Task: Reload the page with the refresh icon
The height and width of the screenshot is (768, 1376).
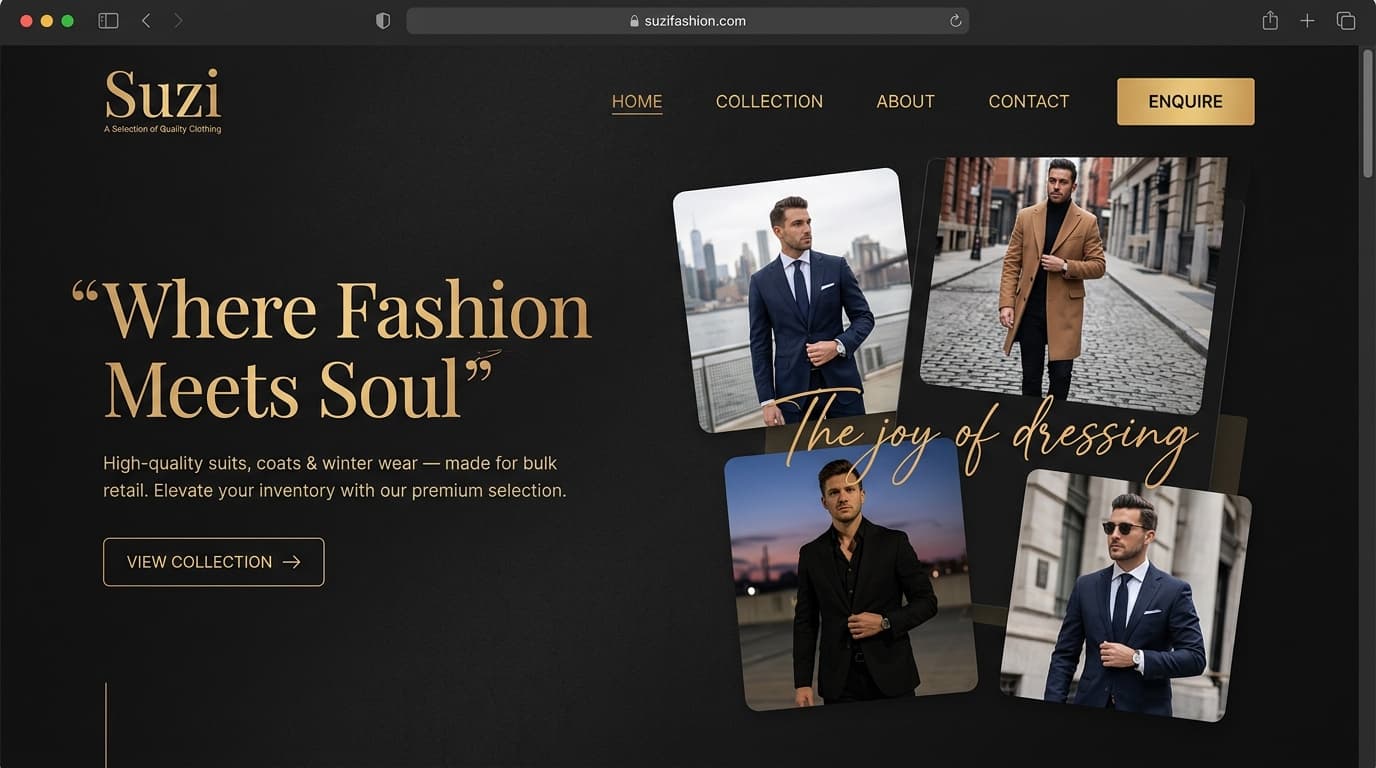Action: (955, 21)
